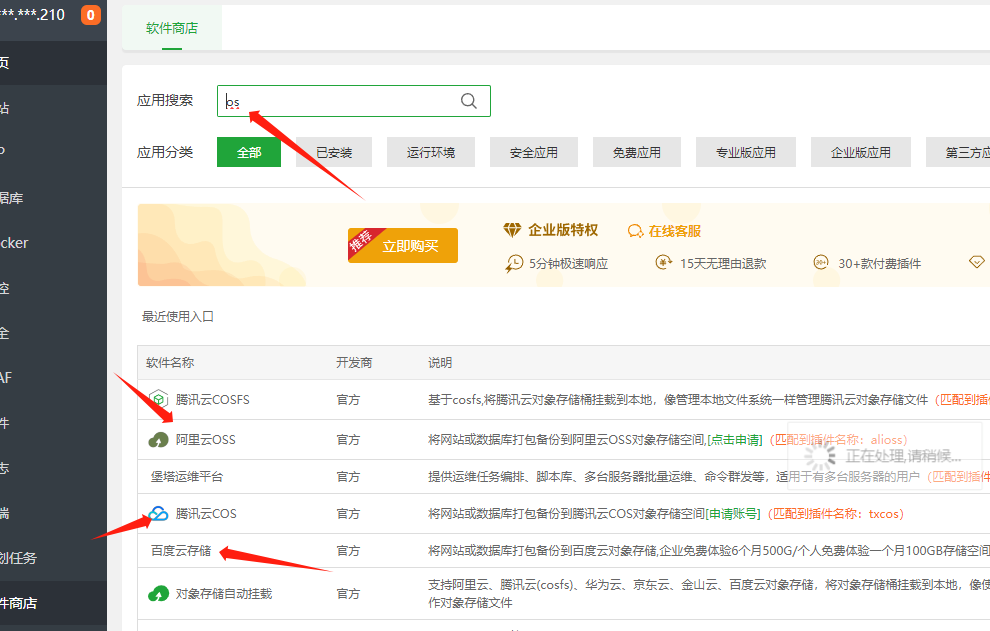Select the 企业版应用 category filter

tap(861, 152)
